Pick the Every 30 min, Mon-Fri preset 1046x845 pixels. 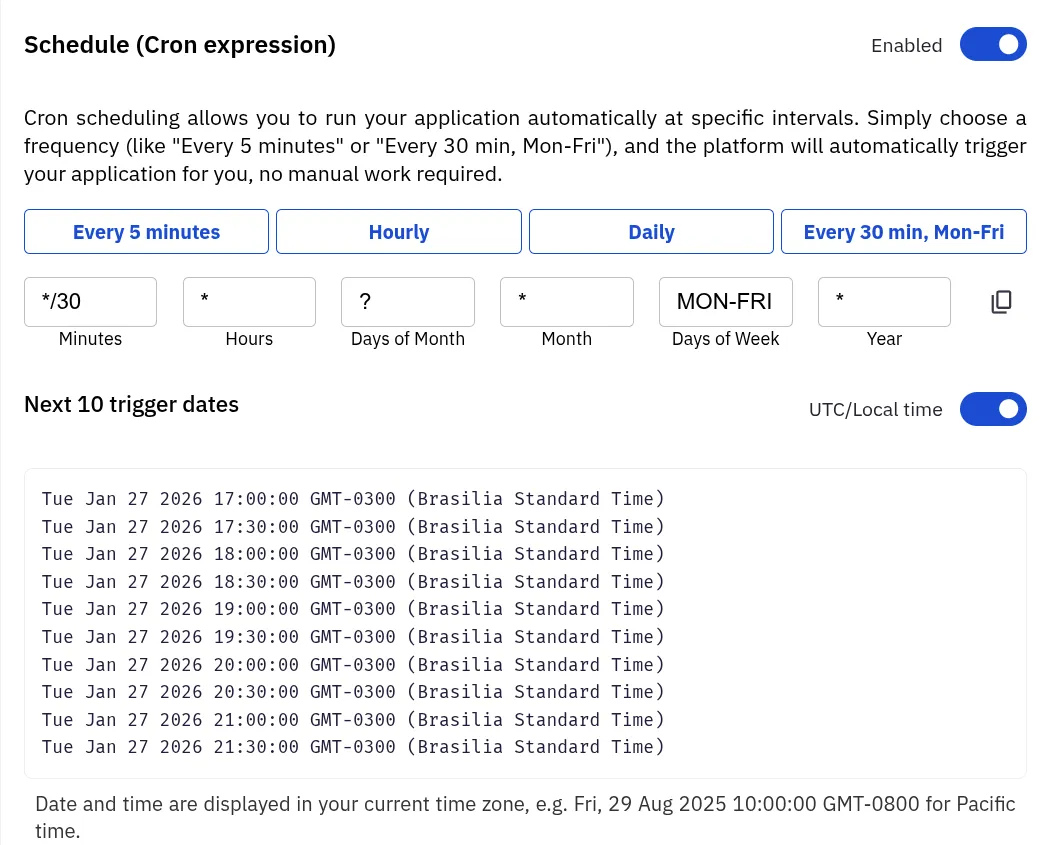coord(903,231)
